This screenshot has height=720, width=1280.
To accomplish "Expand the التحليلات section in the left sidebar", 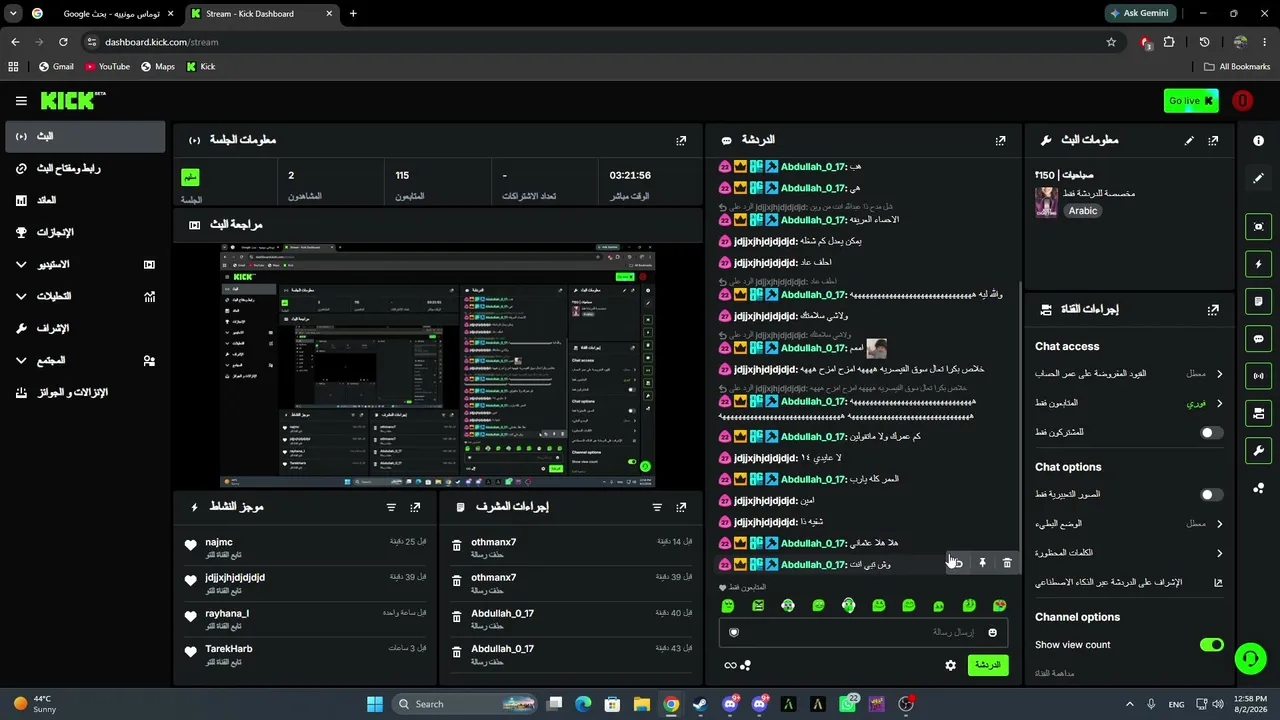I will tap(85, 297).
